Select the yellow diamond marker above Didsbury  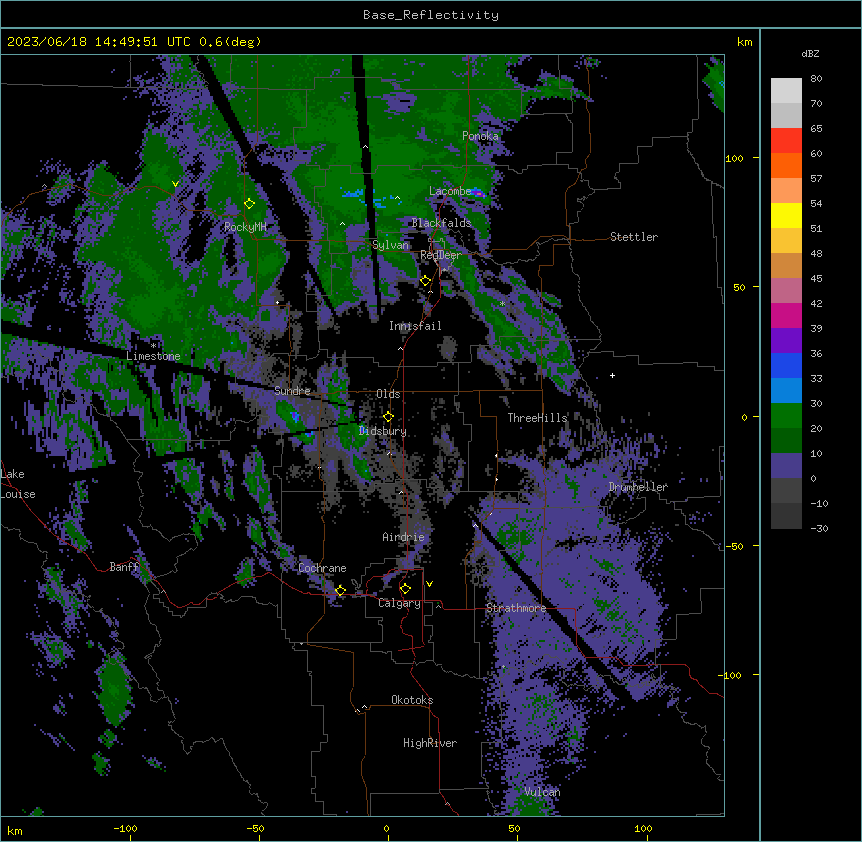tap(388, 417)
